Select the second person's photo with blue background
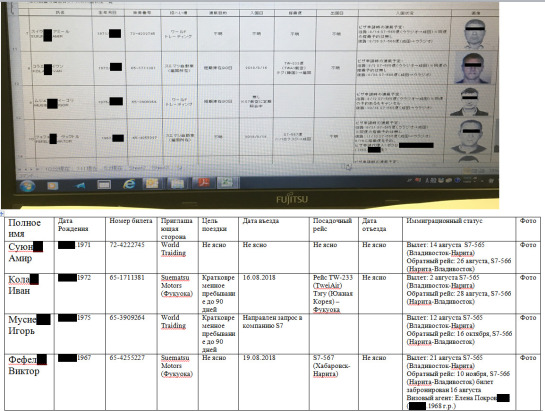 [472, 68]
